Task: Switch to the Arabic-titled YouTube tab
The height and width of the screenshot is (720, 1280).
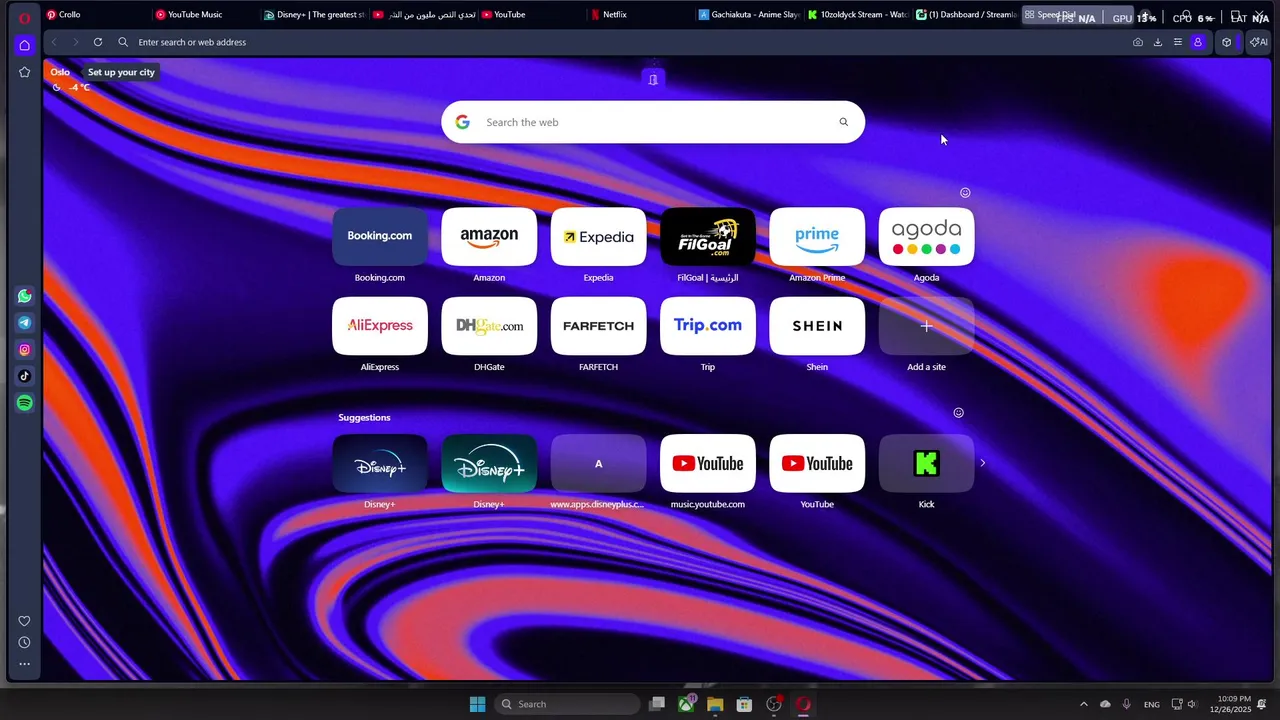Action: point(422,15)
